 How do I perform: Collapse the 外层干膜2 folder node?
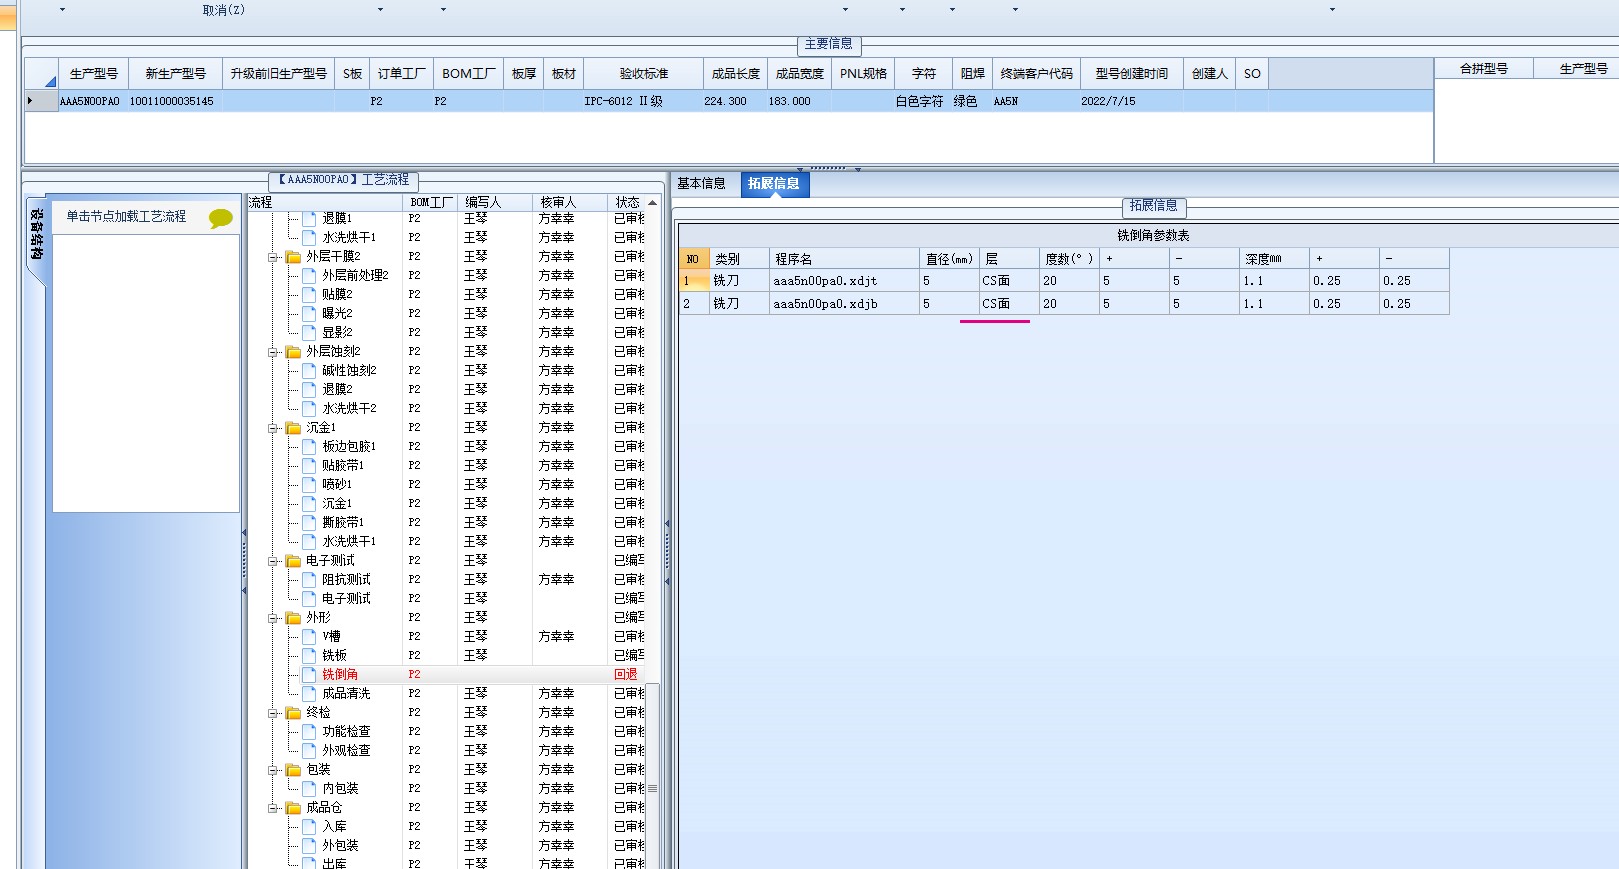[x=273, y=257]
